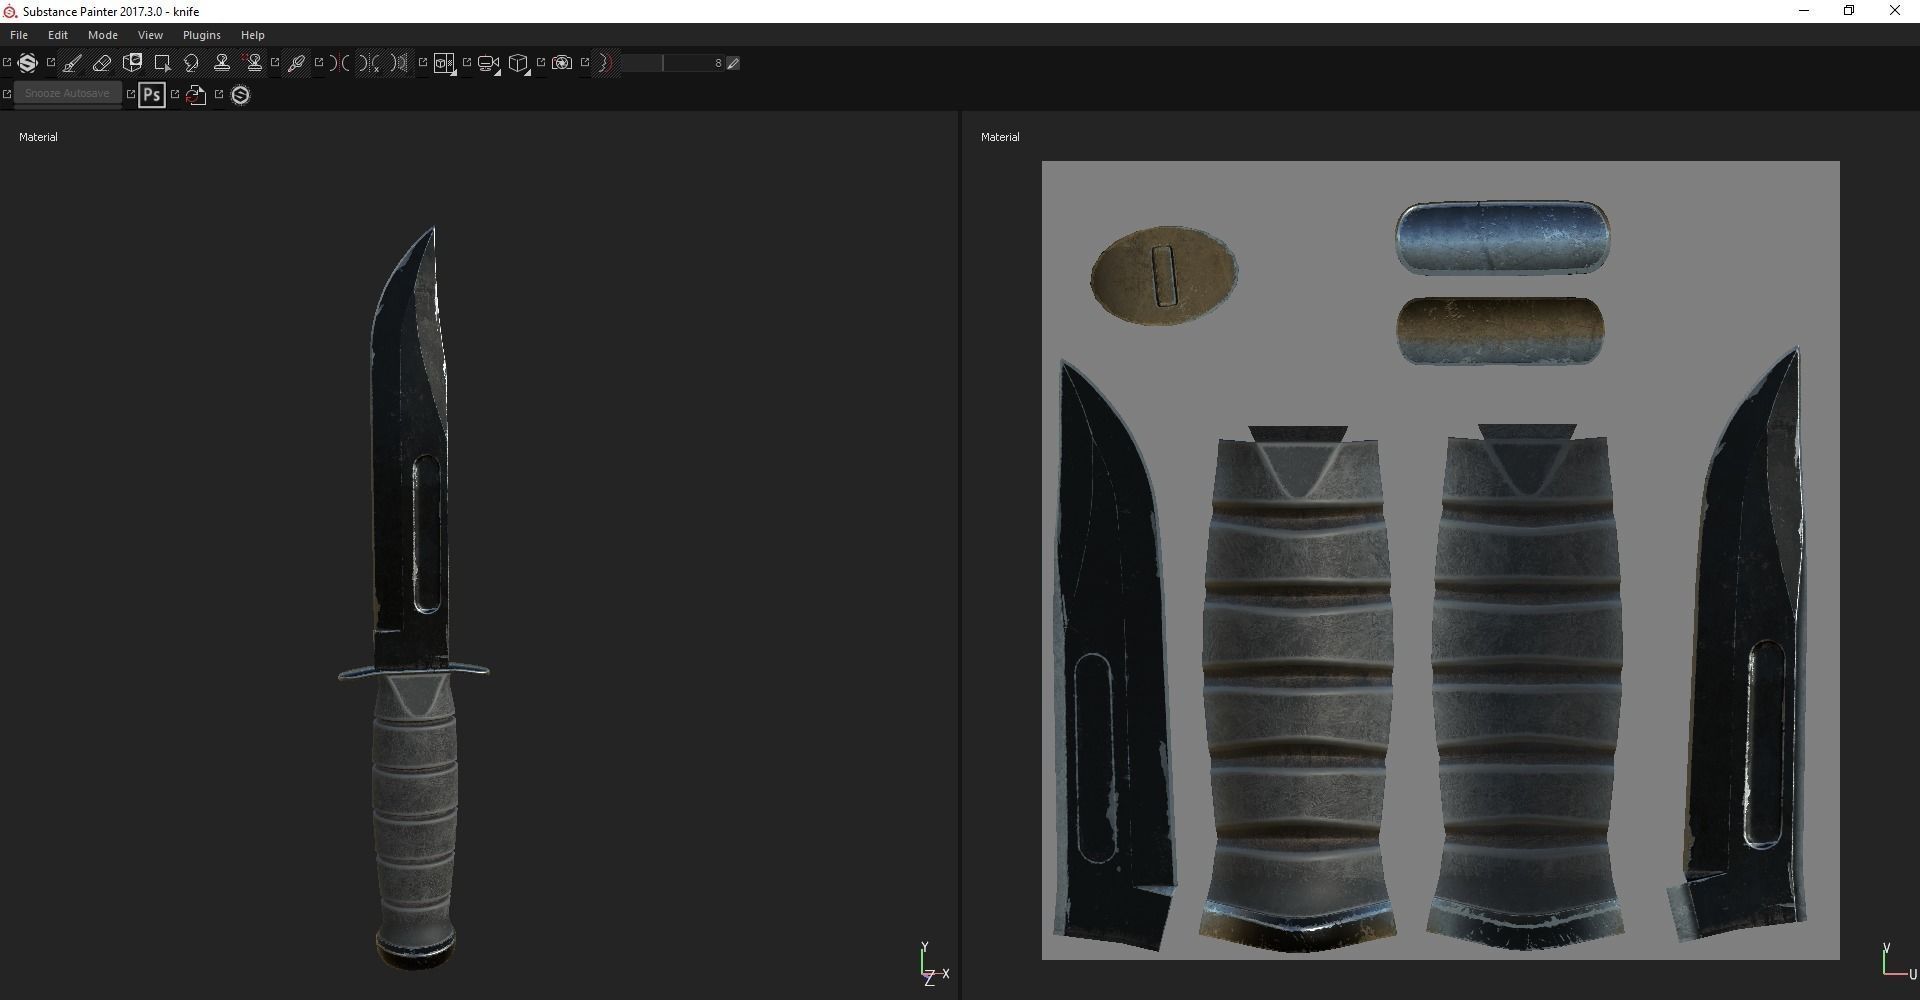The image size is (1920, 1000).
Task: Open the perspective cube projection dropdown
Action: click(518, 64)
